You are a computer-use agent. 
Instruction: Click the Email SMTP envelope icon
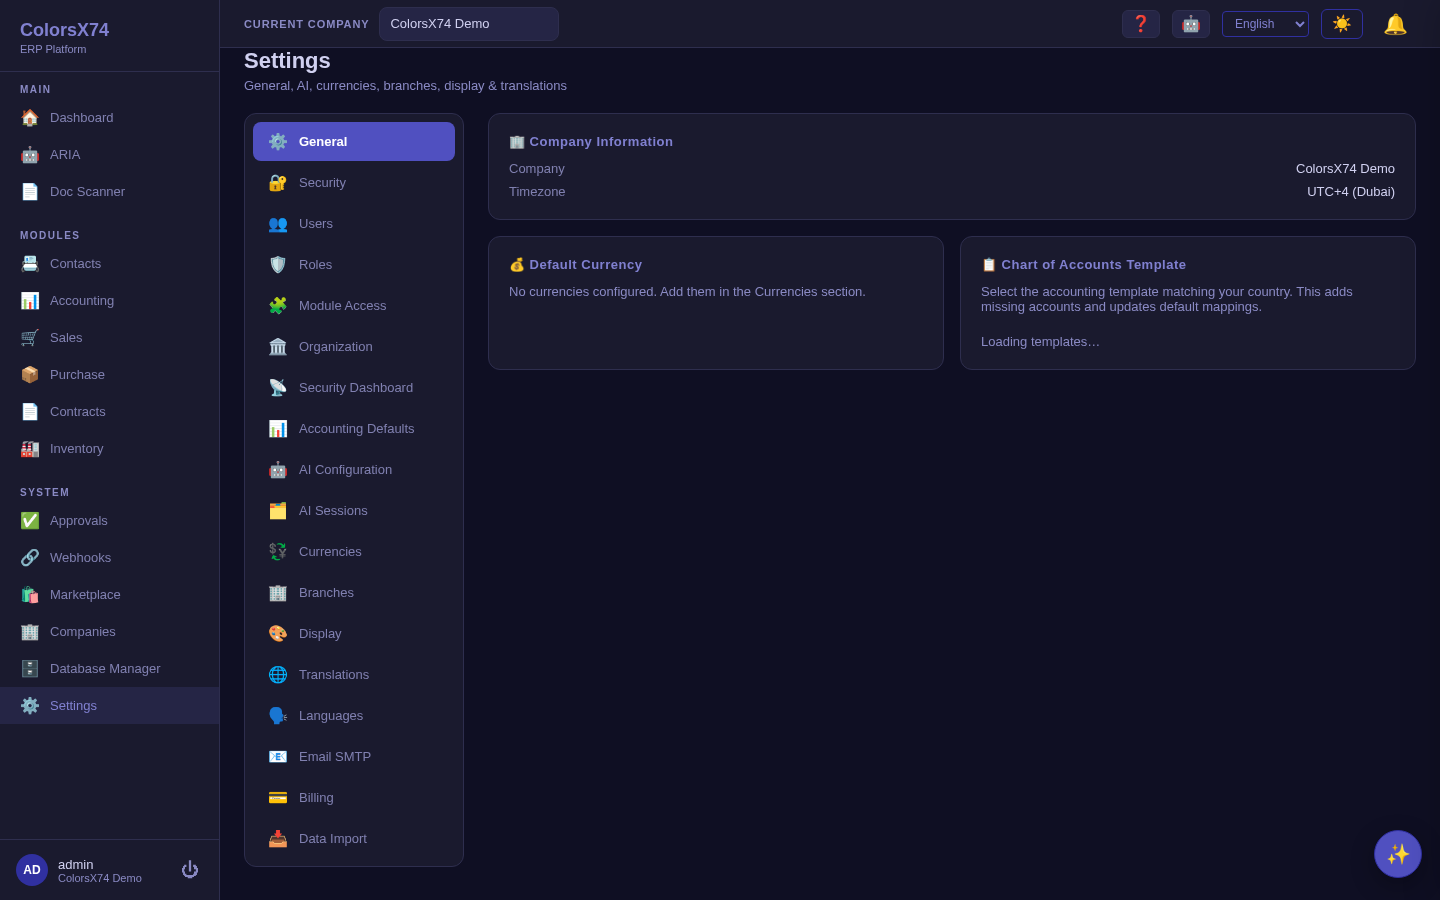tap(278, 757)
